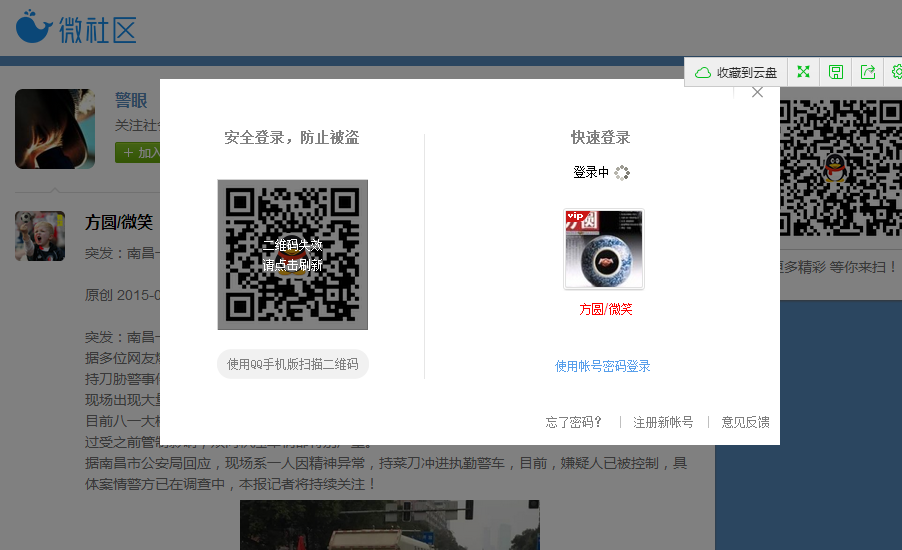The height and width of the screenshot is (550, 902).
Task: Refresh the expired QR code
Action: click(x=293, y=255)
